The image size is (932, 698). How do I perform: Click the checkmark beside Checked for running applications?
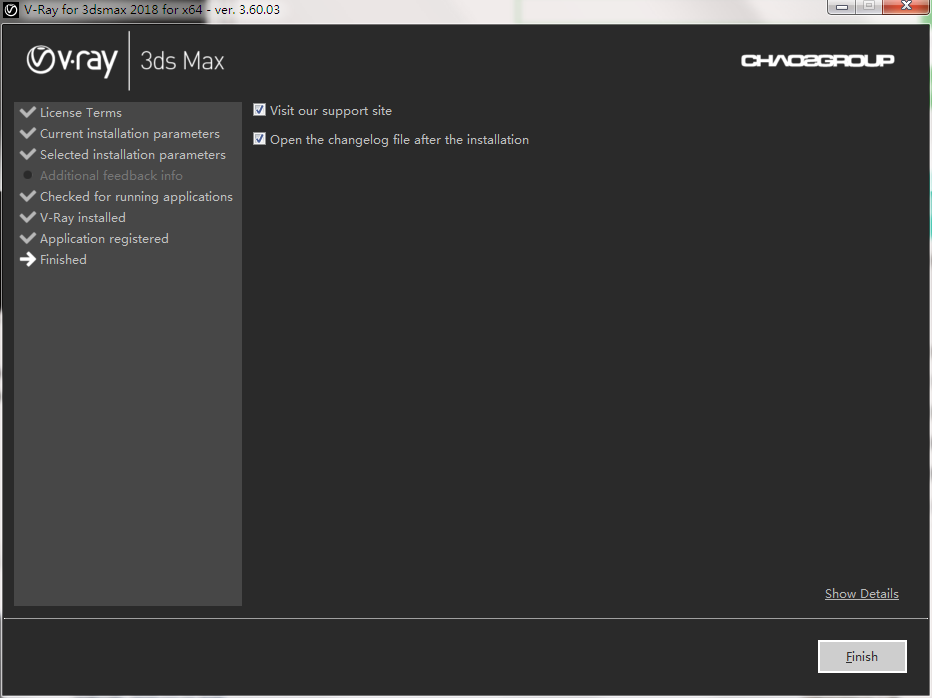point(28,196)
